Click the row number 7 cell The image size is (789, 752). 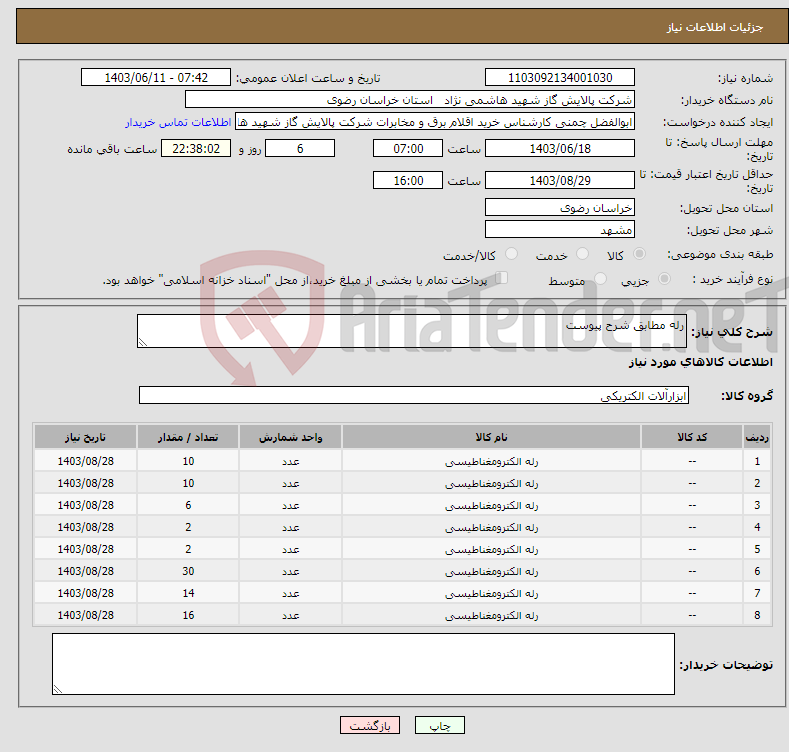(757, 593)
